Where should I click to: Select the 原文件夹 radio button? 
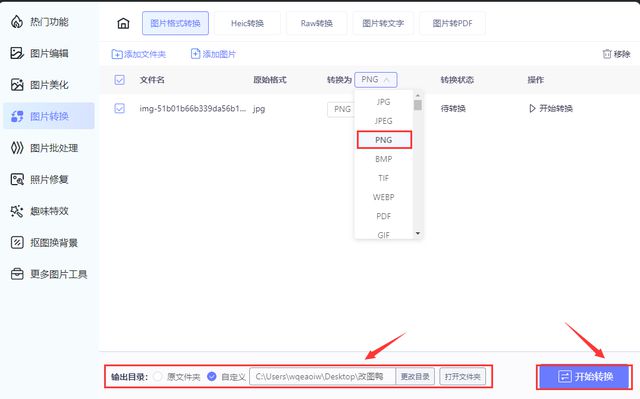158,377
